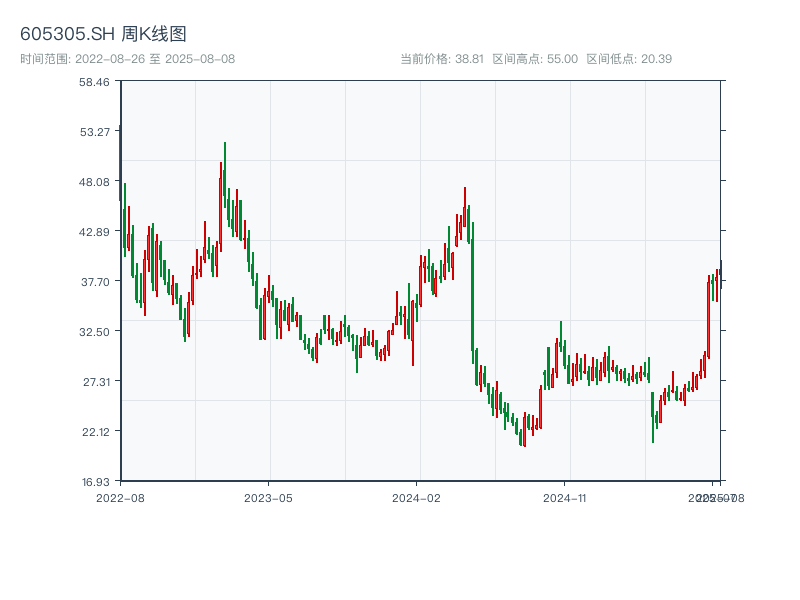800x600 pixels.
Task: Click the 2023-05 x-axis date label
Action: [x=268, y=497]
